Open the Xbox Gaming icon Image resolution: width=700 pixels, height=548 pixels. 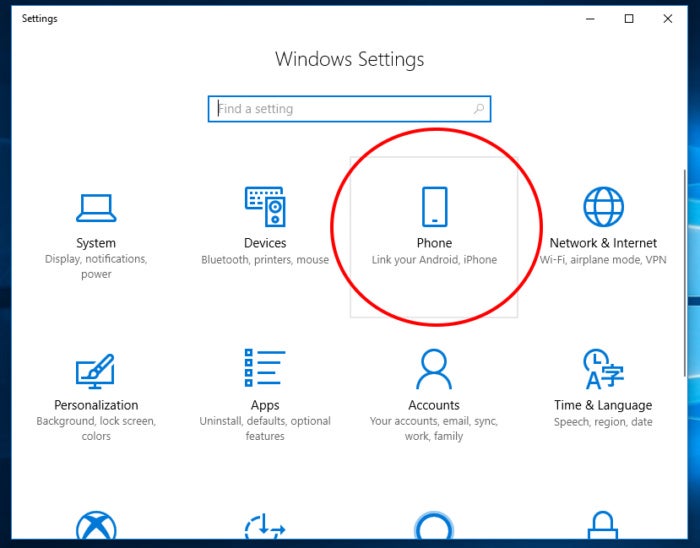click(x=96, y=526)
